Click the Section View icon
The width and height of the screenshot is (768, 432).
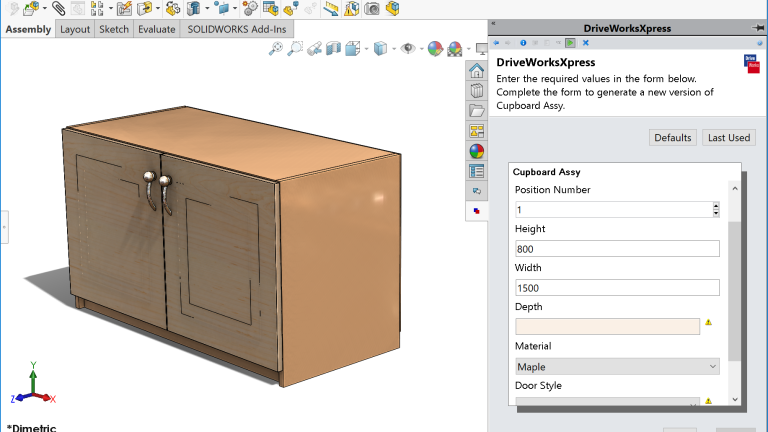(x=334, y=48)
